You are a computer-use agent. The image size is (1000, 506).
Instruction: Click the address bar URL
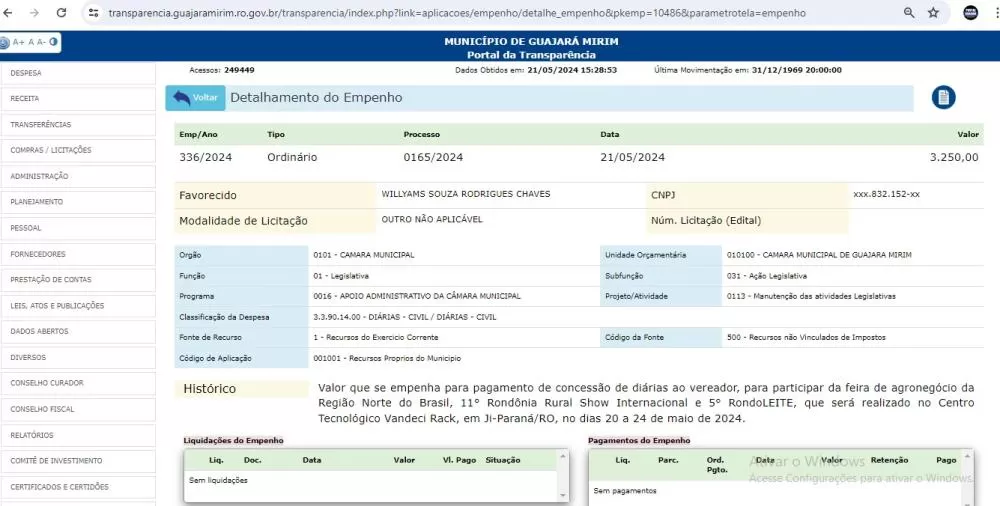coord(457,13)
